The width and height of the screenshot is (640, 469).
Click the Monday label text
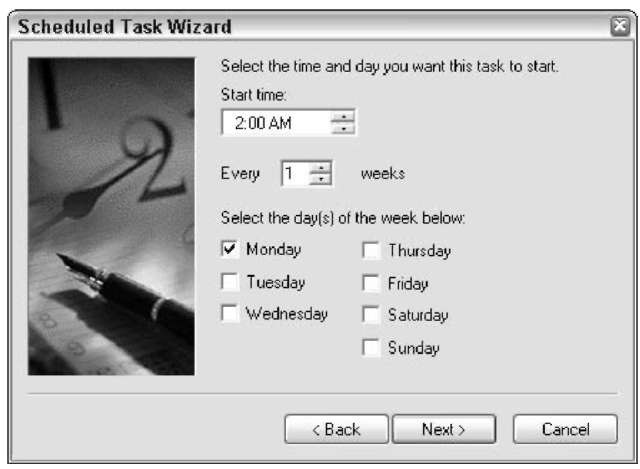(273, 249)
